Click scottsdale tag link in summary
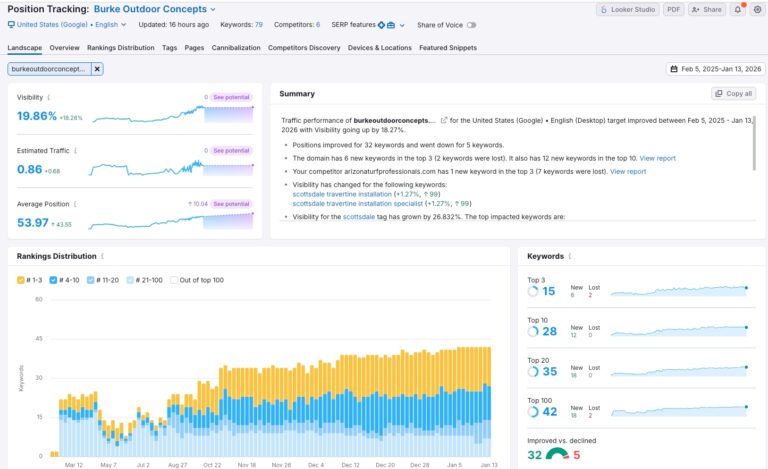Screen dimensions: 768x469 coord(359,216)
